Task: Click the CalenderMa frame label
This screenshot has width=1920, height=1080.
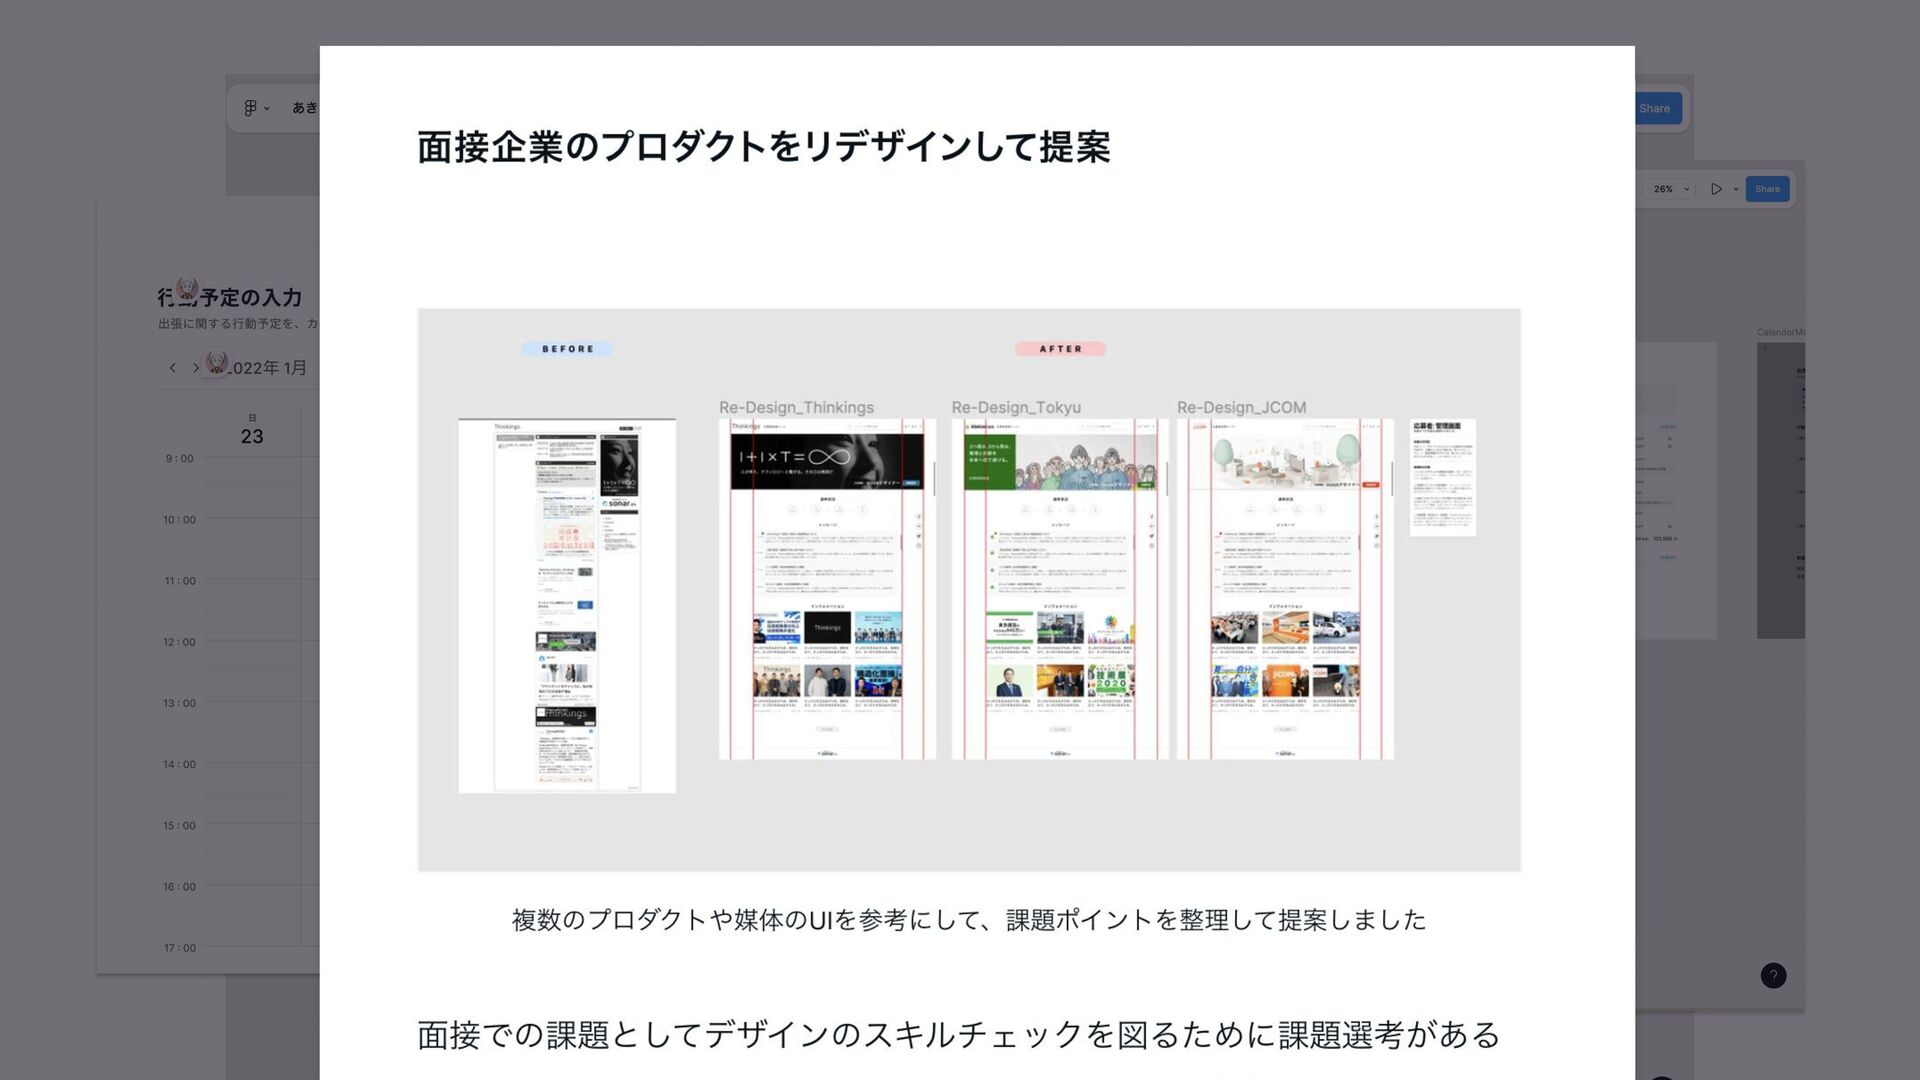Action: pyautogui.click(x=1780, y=332)
